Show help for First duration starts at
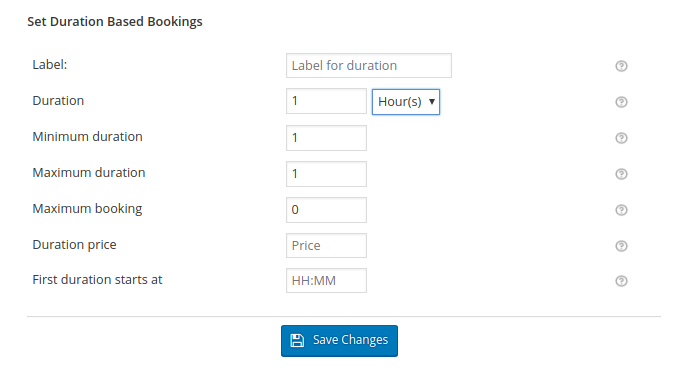This screenshot has height=370, width=675. click(621, 281)
